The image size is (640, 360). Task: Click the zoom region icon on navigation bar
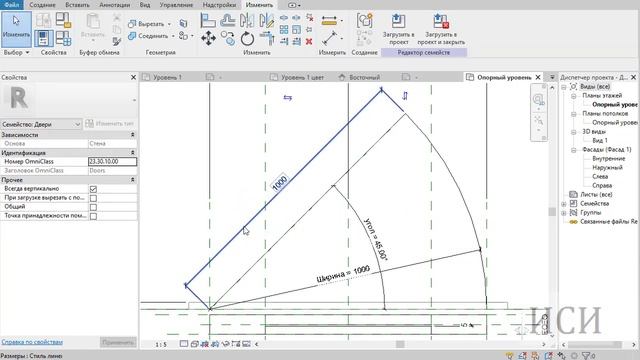click(538, 120)
